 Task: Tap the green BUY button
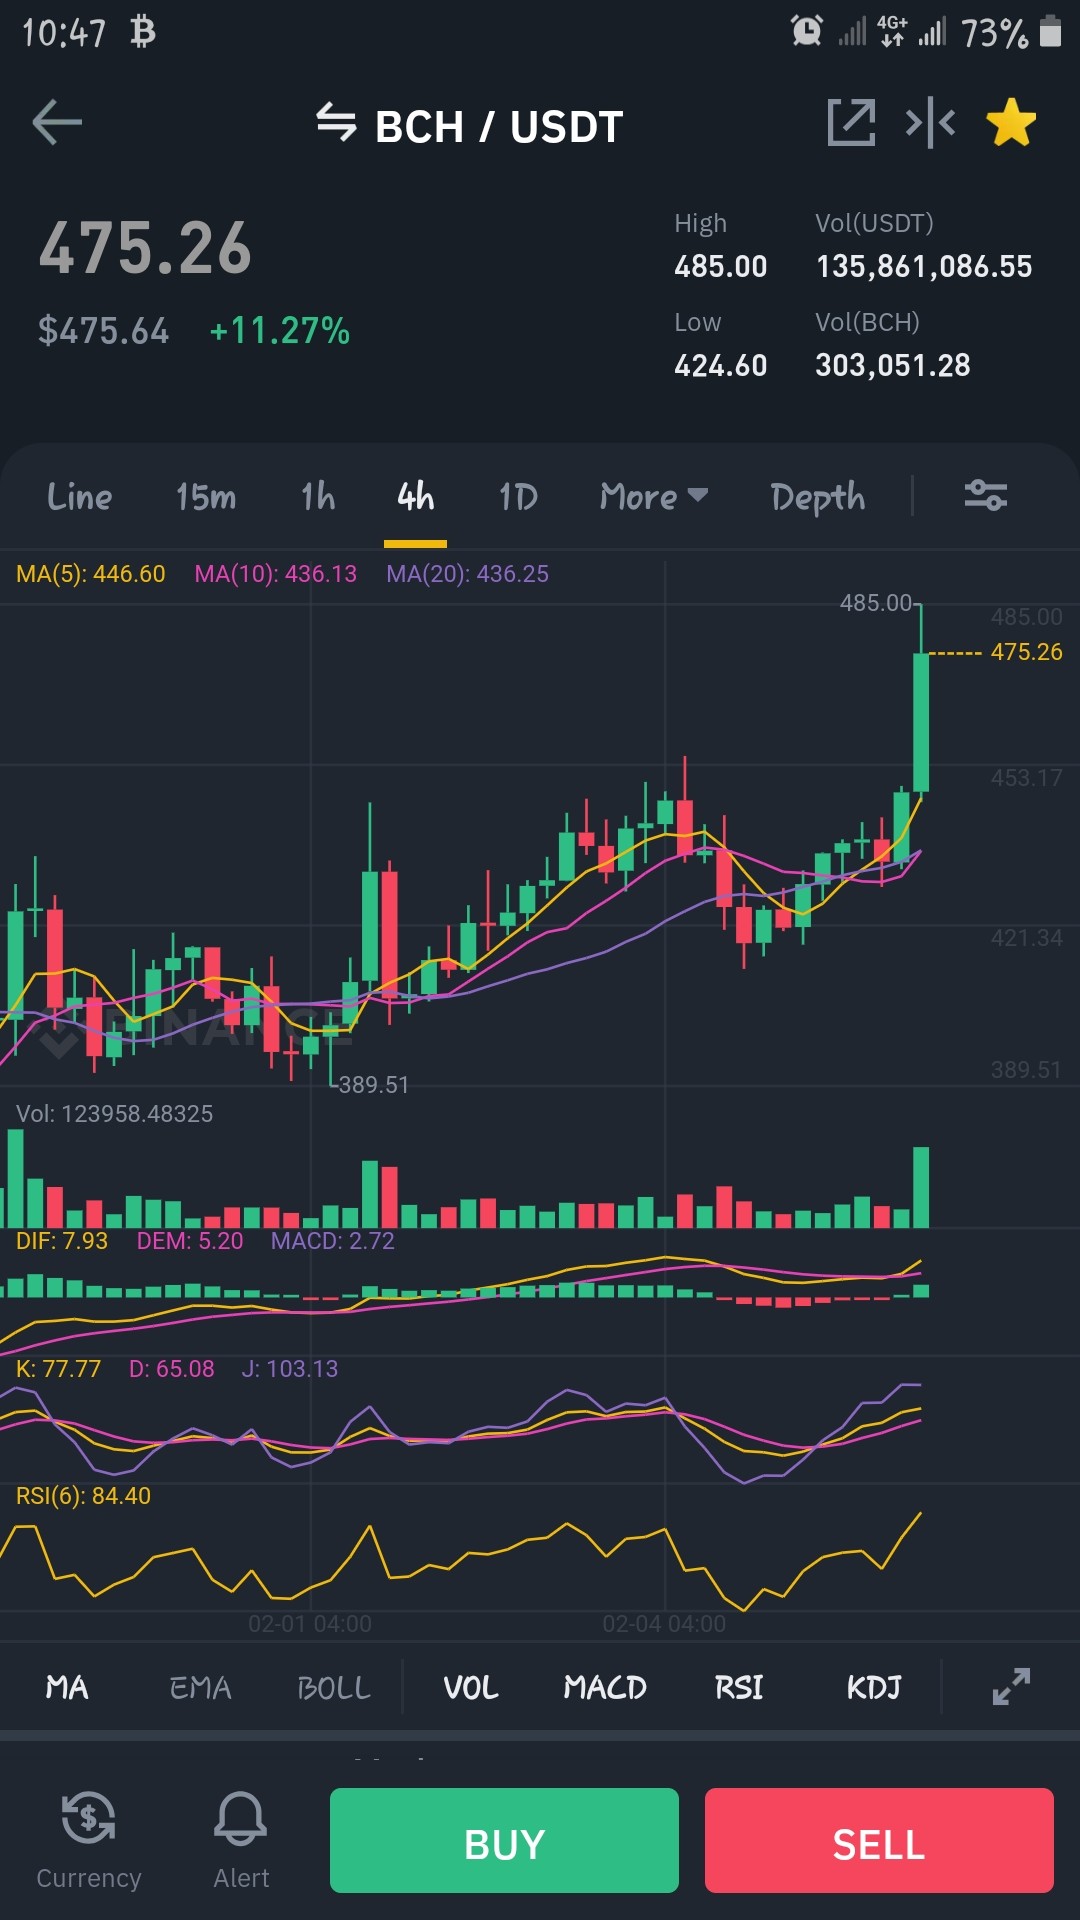(504, 1840)
